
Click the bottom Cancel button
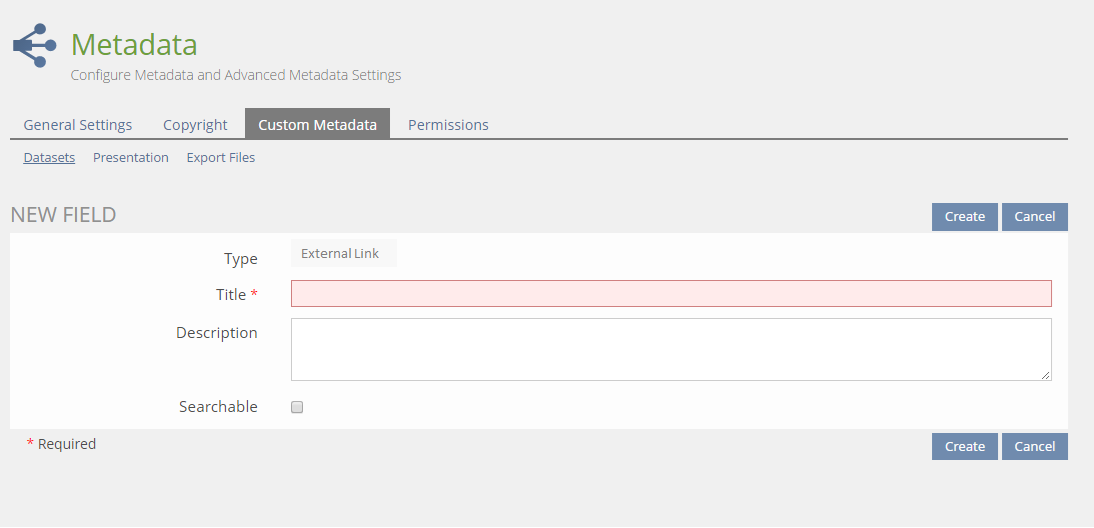pos(1034,447)
